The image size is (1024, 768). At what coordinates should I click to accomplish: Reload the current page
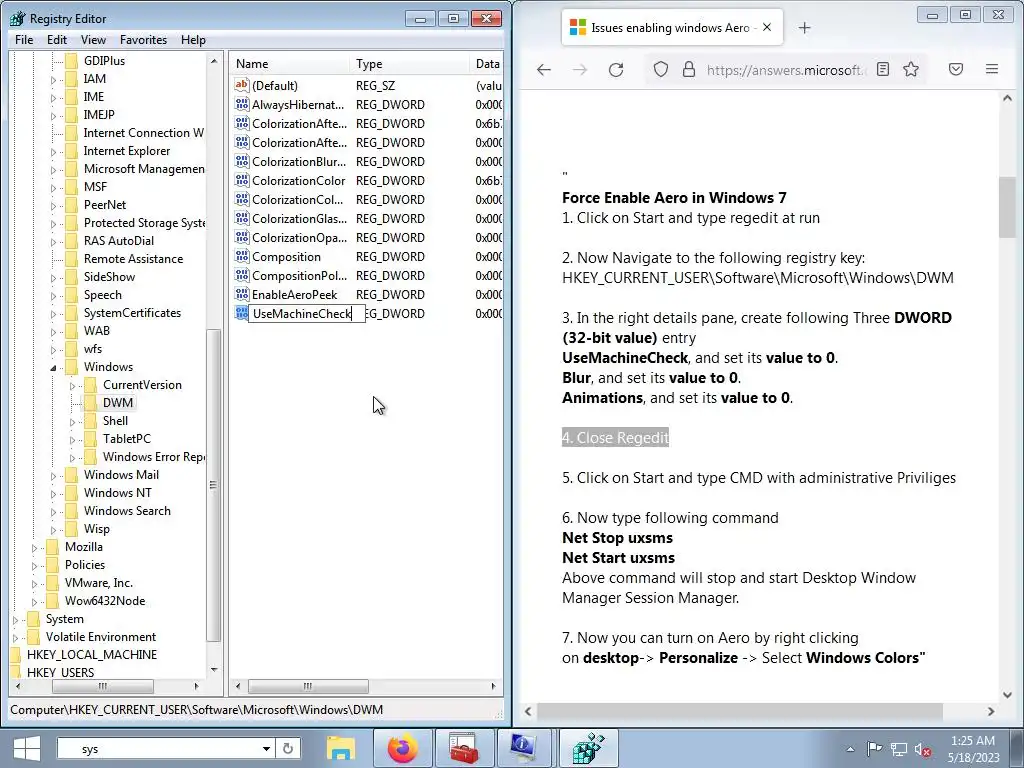[616, 69]
